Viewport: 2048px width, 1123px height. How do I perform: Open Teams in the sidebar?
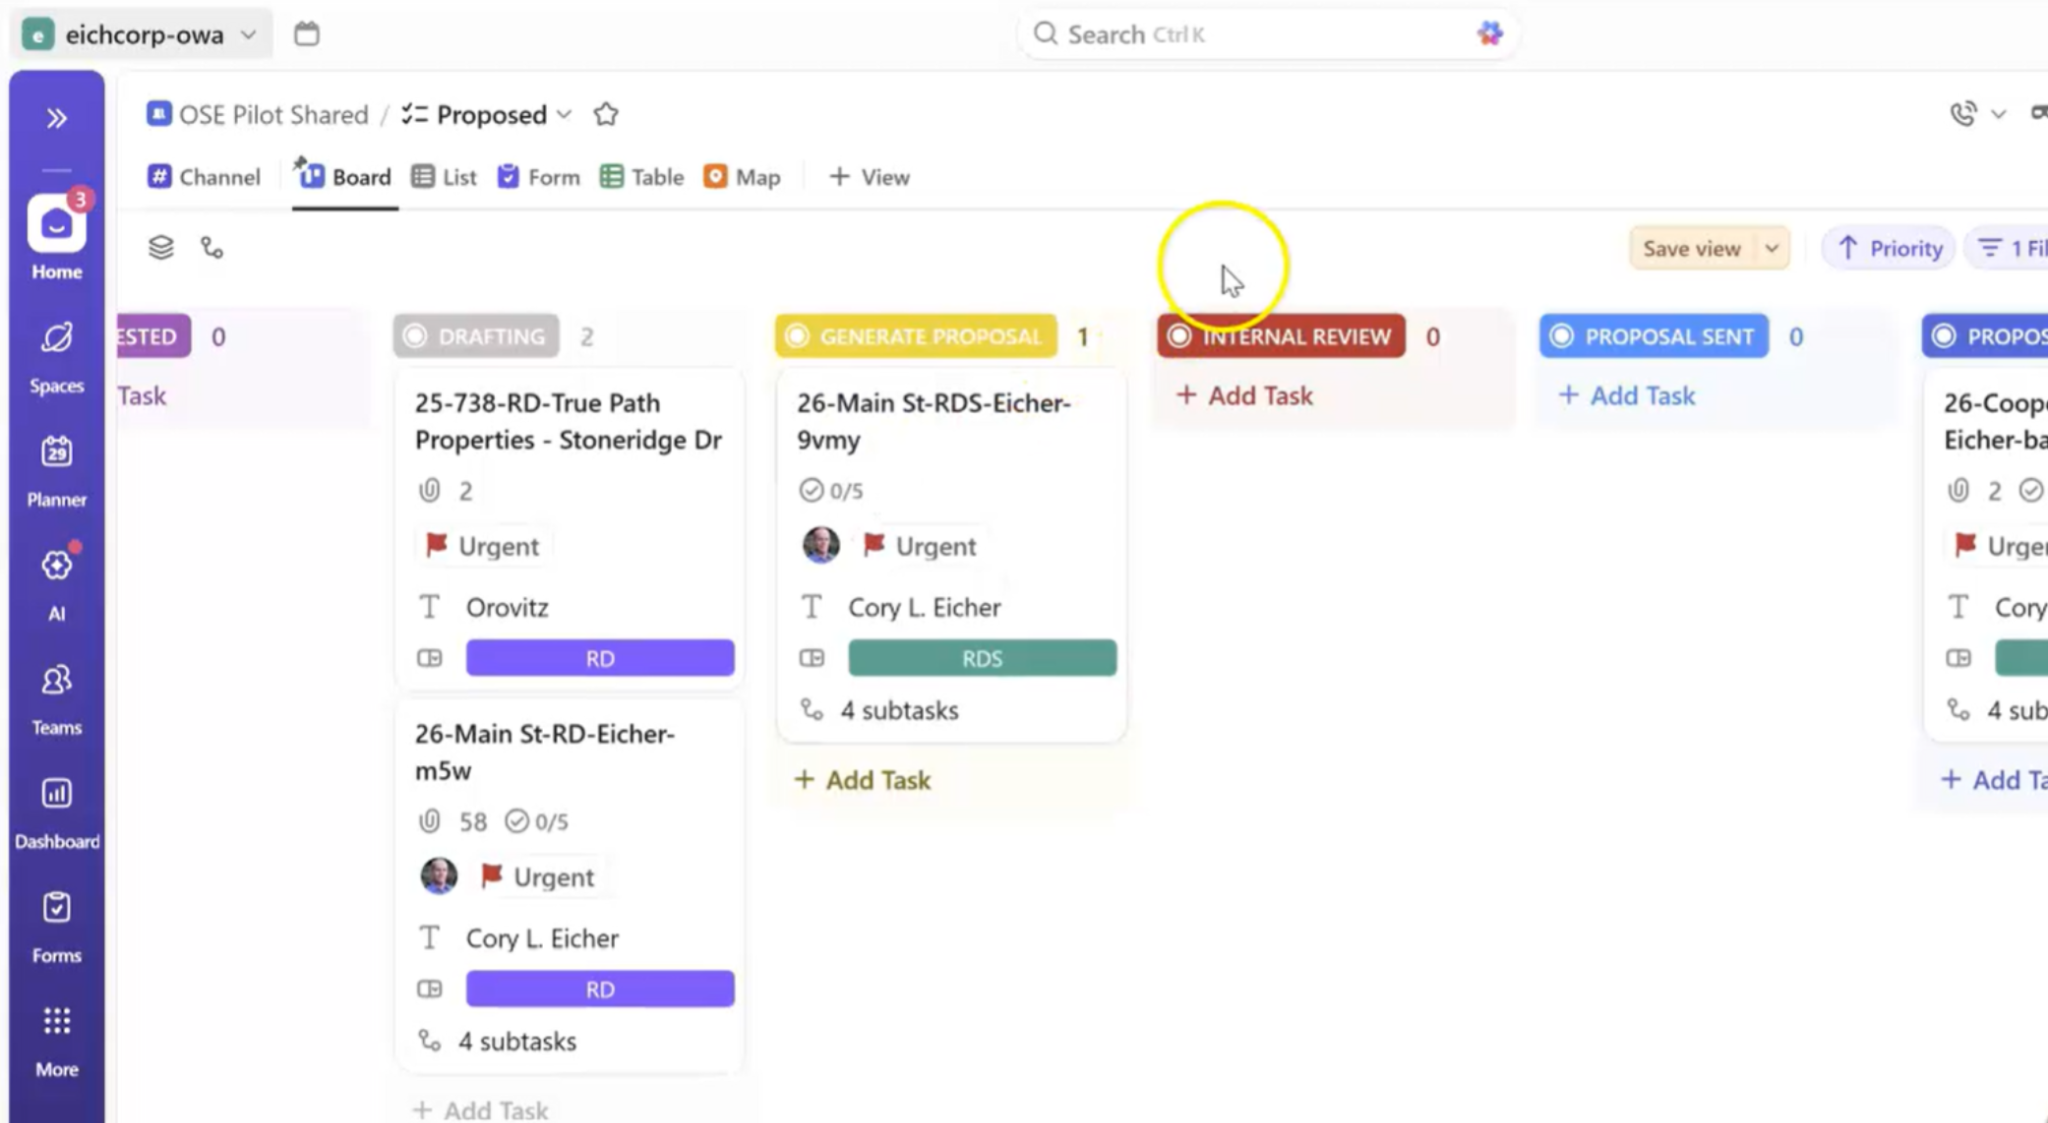pos(56,699)
